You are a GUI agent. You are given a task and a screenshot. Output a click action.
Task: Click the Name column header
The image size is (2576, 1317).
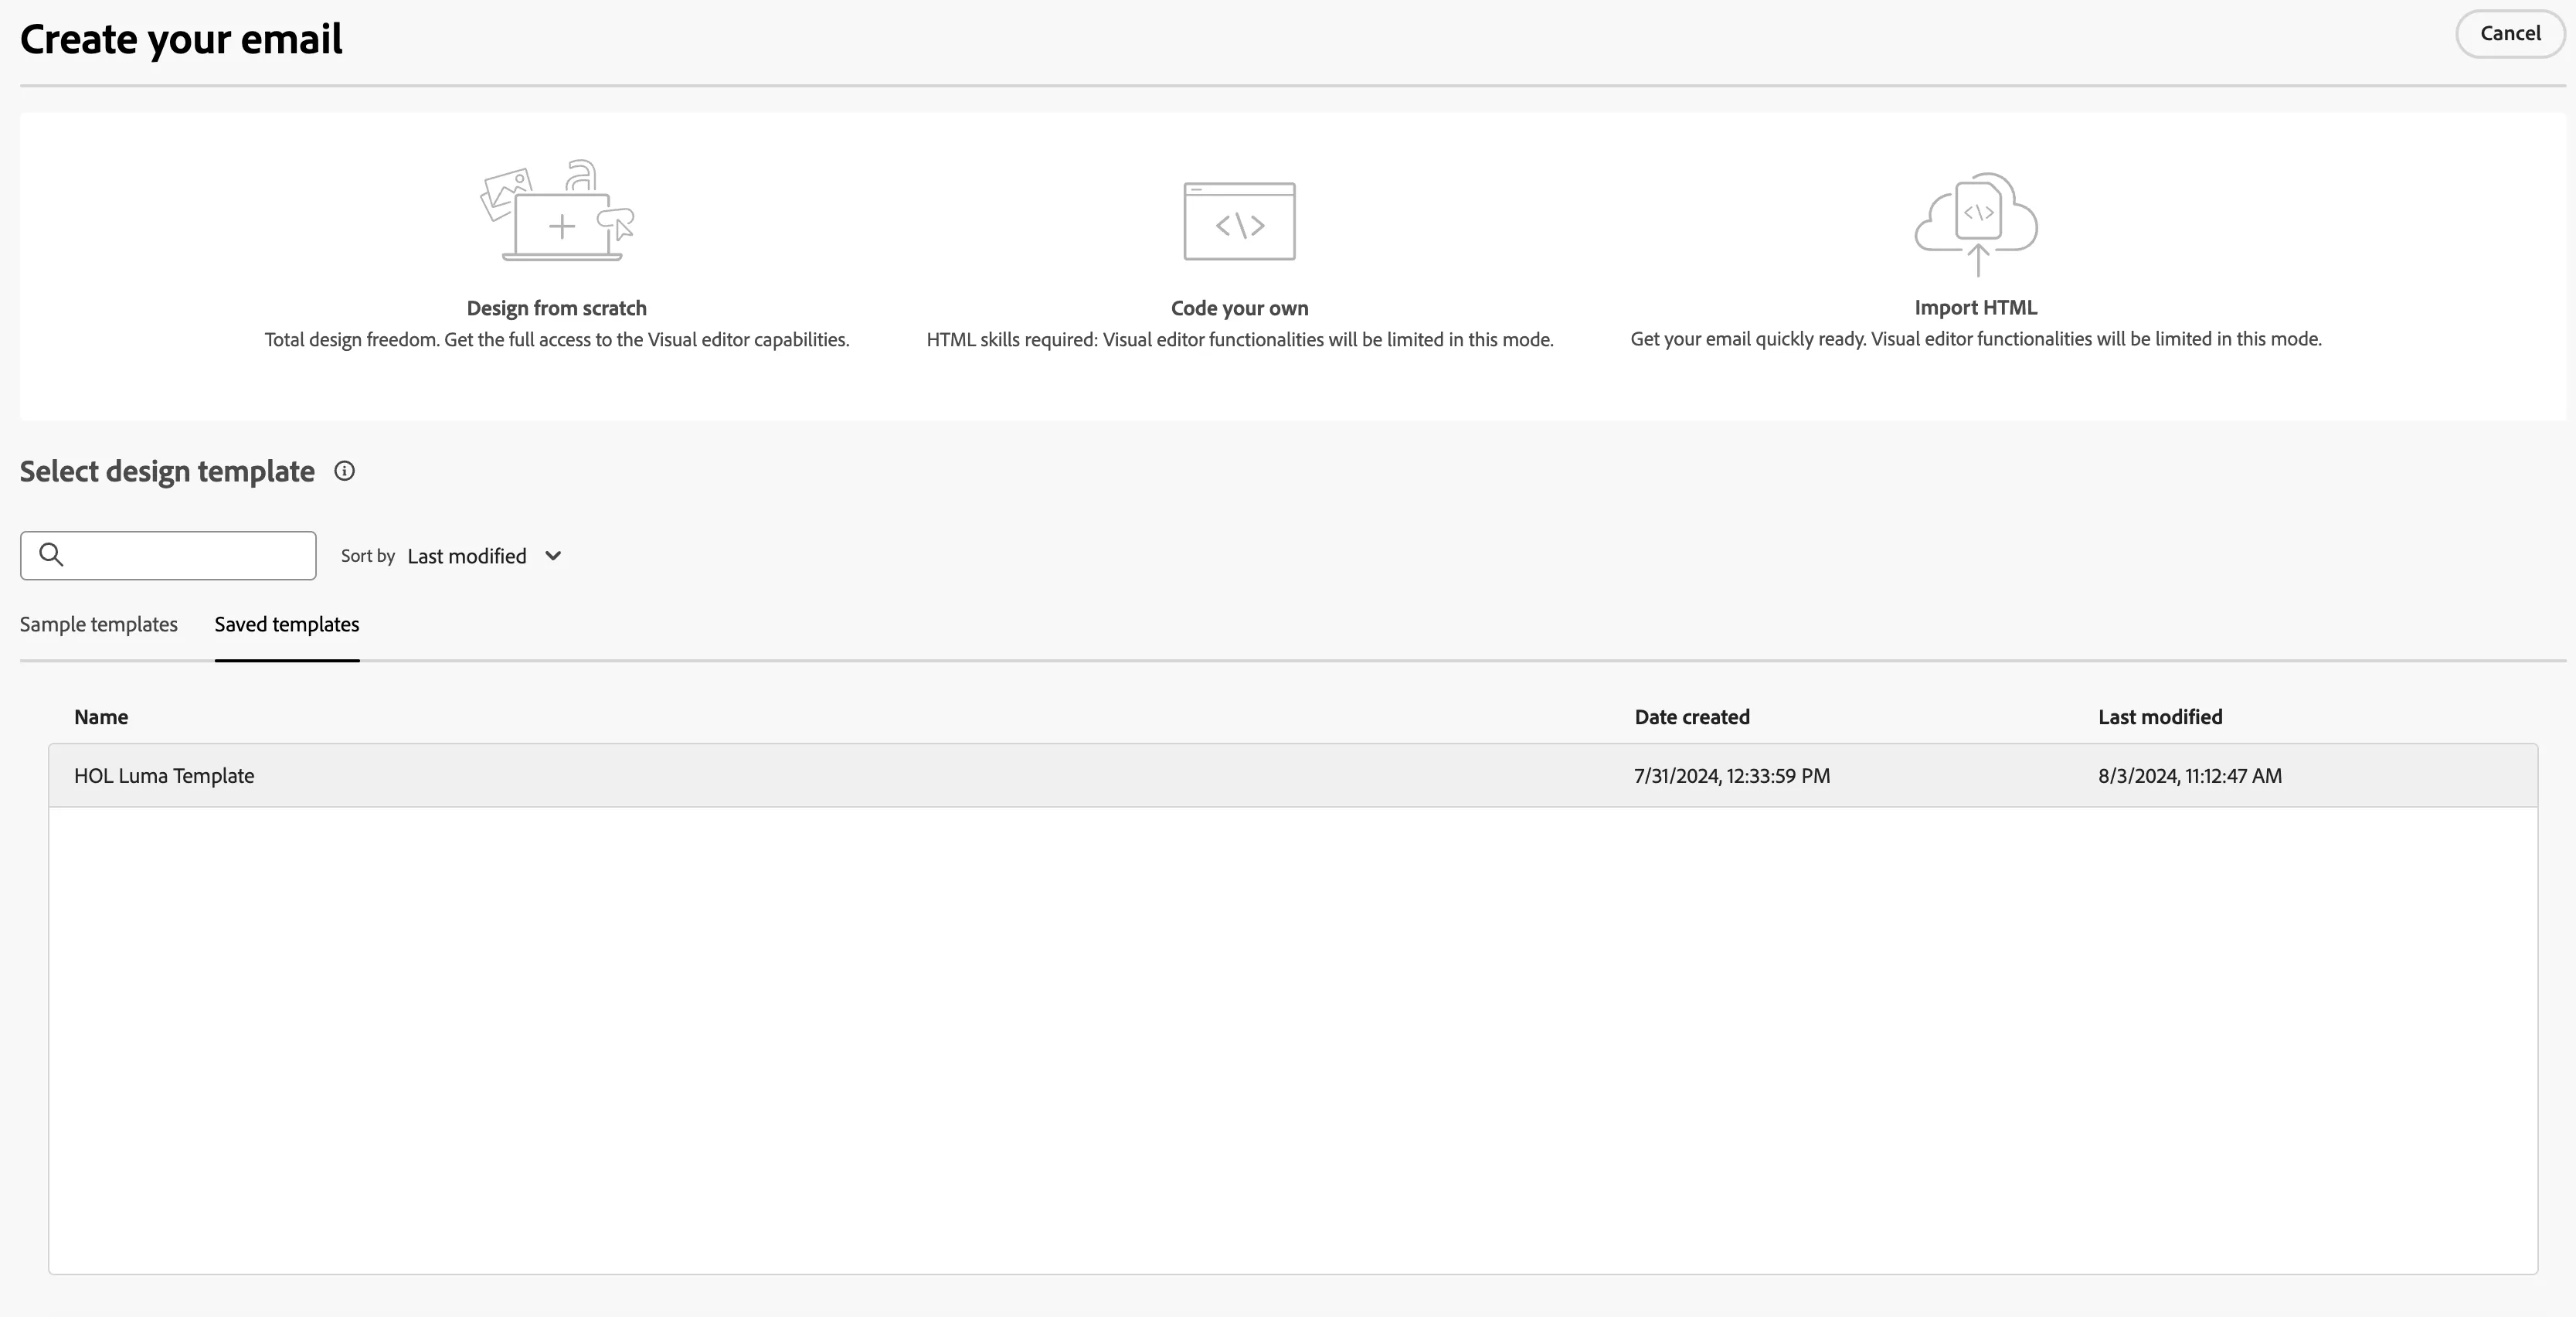pyautogui.click(x=101, y=717)
